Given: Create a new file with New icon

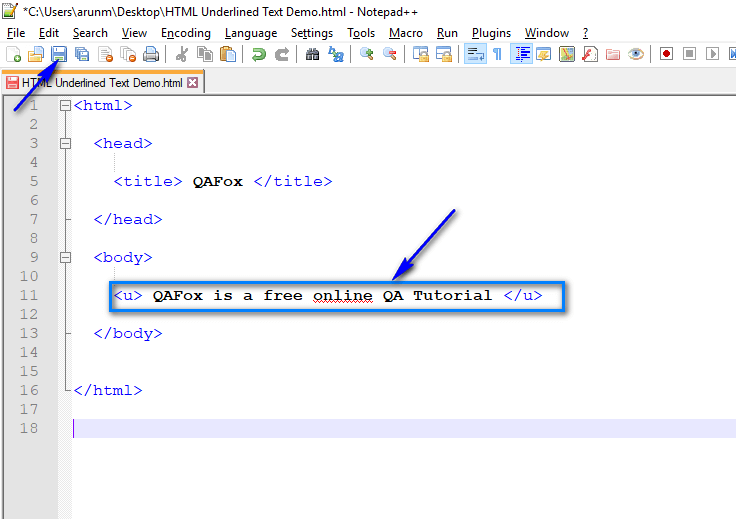Looking at the screenshot, I should click(14, 54).
